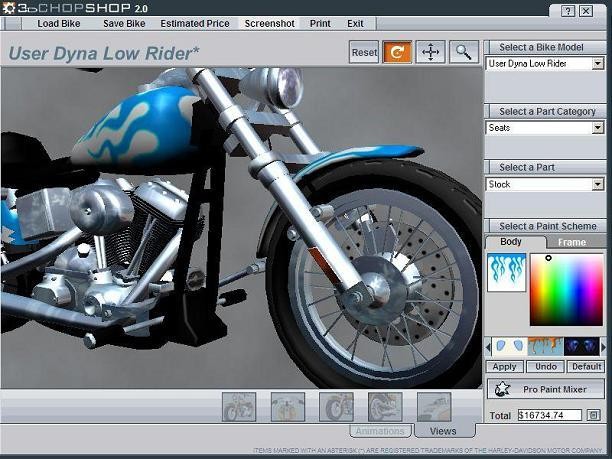Click the 3D Chop Shop gear logo
Viewport: 612px width, 459px height.
click(9, 8)
